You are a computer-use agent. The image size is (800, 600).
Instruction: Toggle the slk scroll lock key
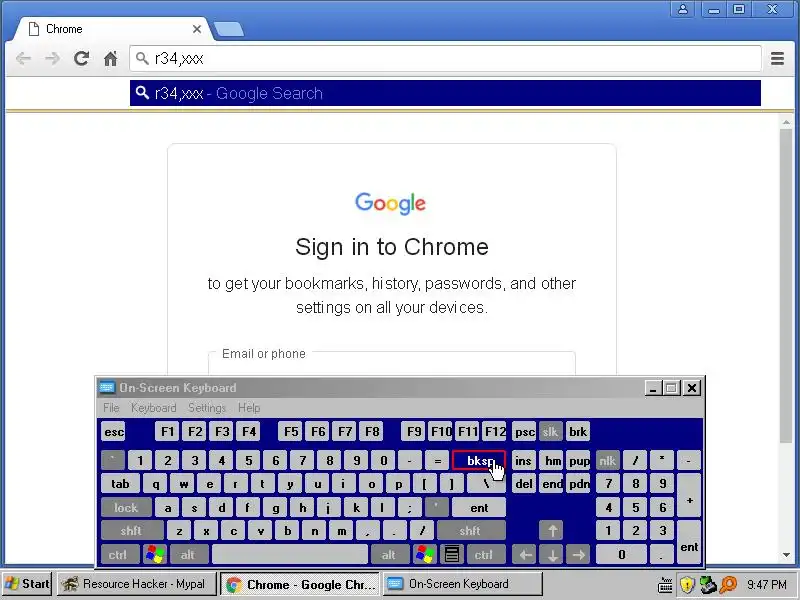[550, 432]
